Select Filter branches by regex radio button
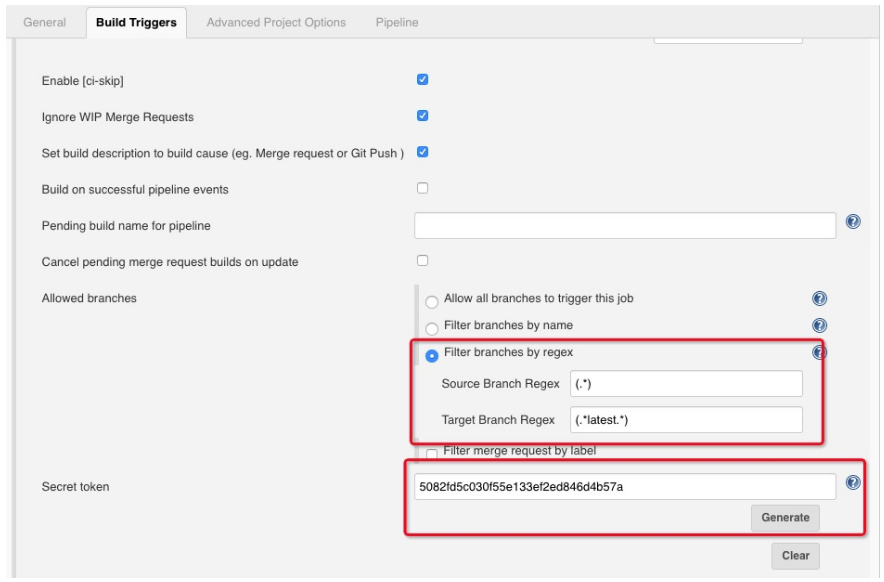The width and height of the screenshot is (884, 582). pyautogui.click(x=432, y=356)
